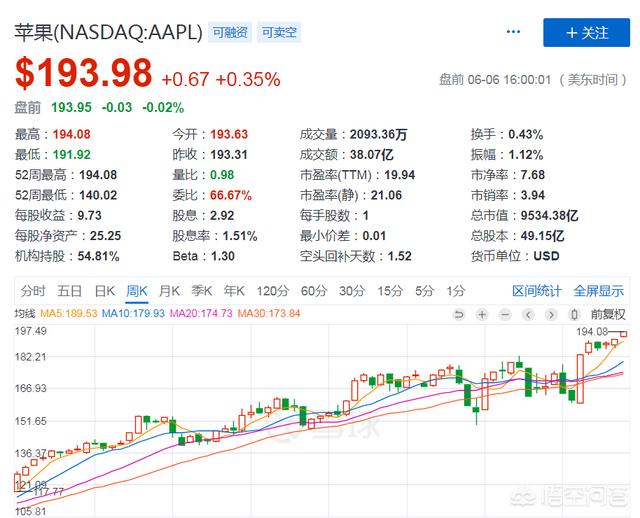This screenshot has width=640, height=518.
Task: Click the MA30:173.84 indicator label
Action: pos(269,313)
